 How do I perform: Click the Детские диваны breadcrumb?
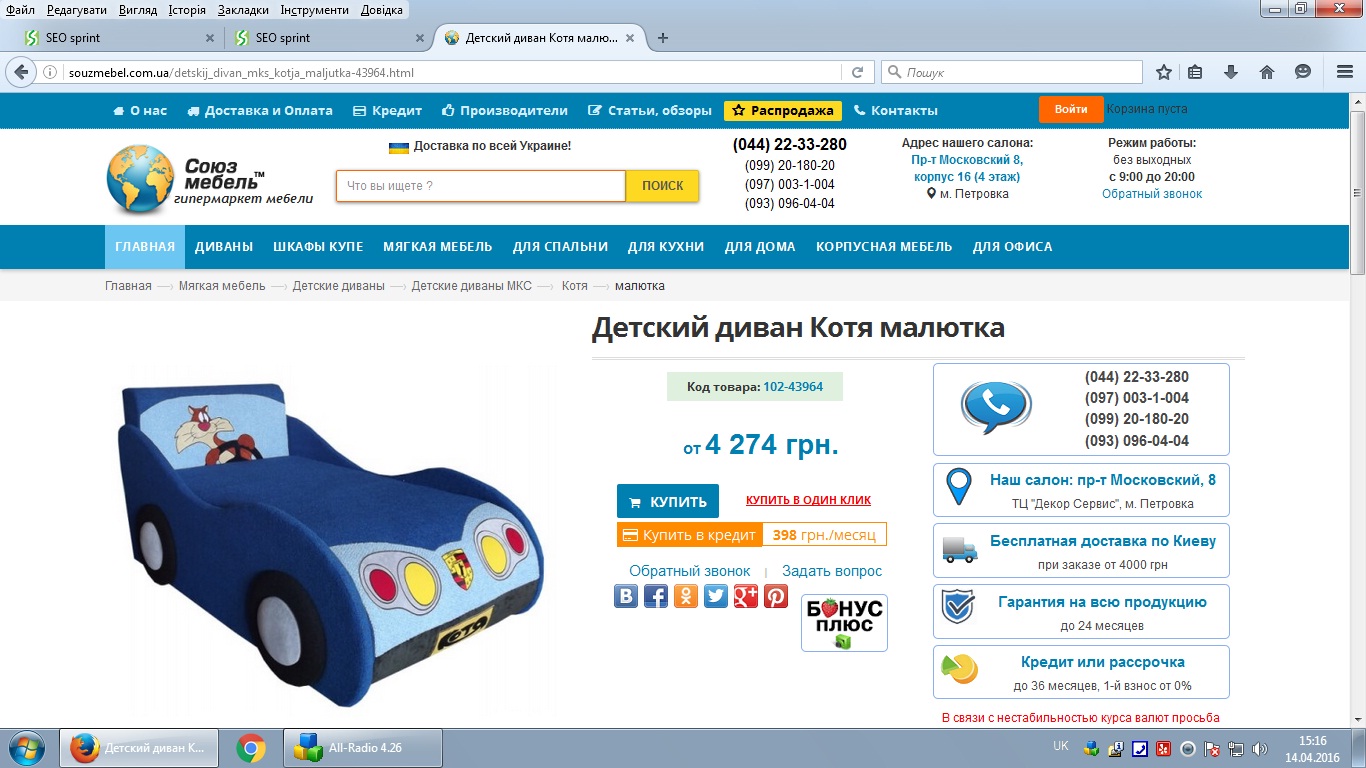tap(339, 286)
